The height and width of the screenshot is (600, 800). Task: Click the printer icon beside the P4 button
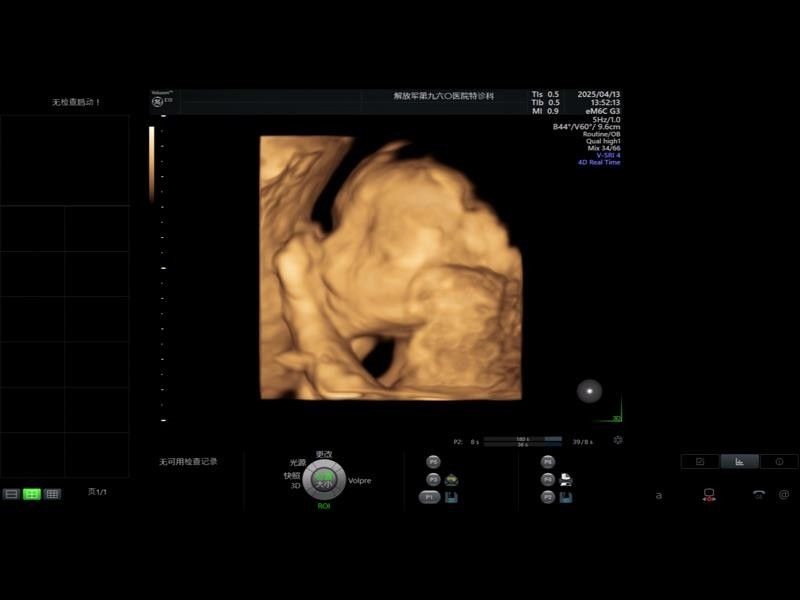click(x=566, y=480)
